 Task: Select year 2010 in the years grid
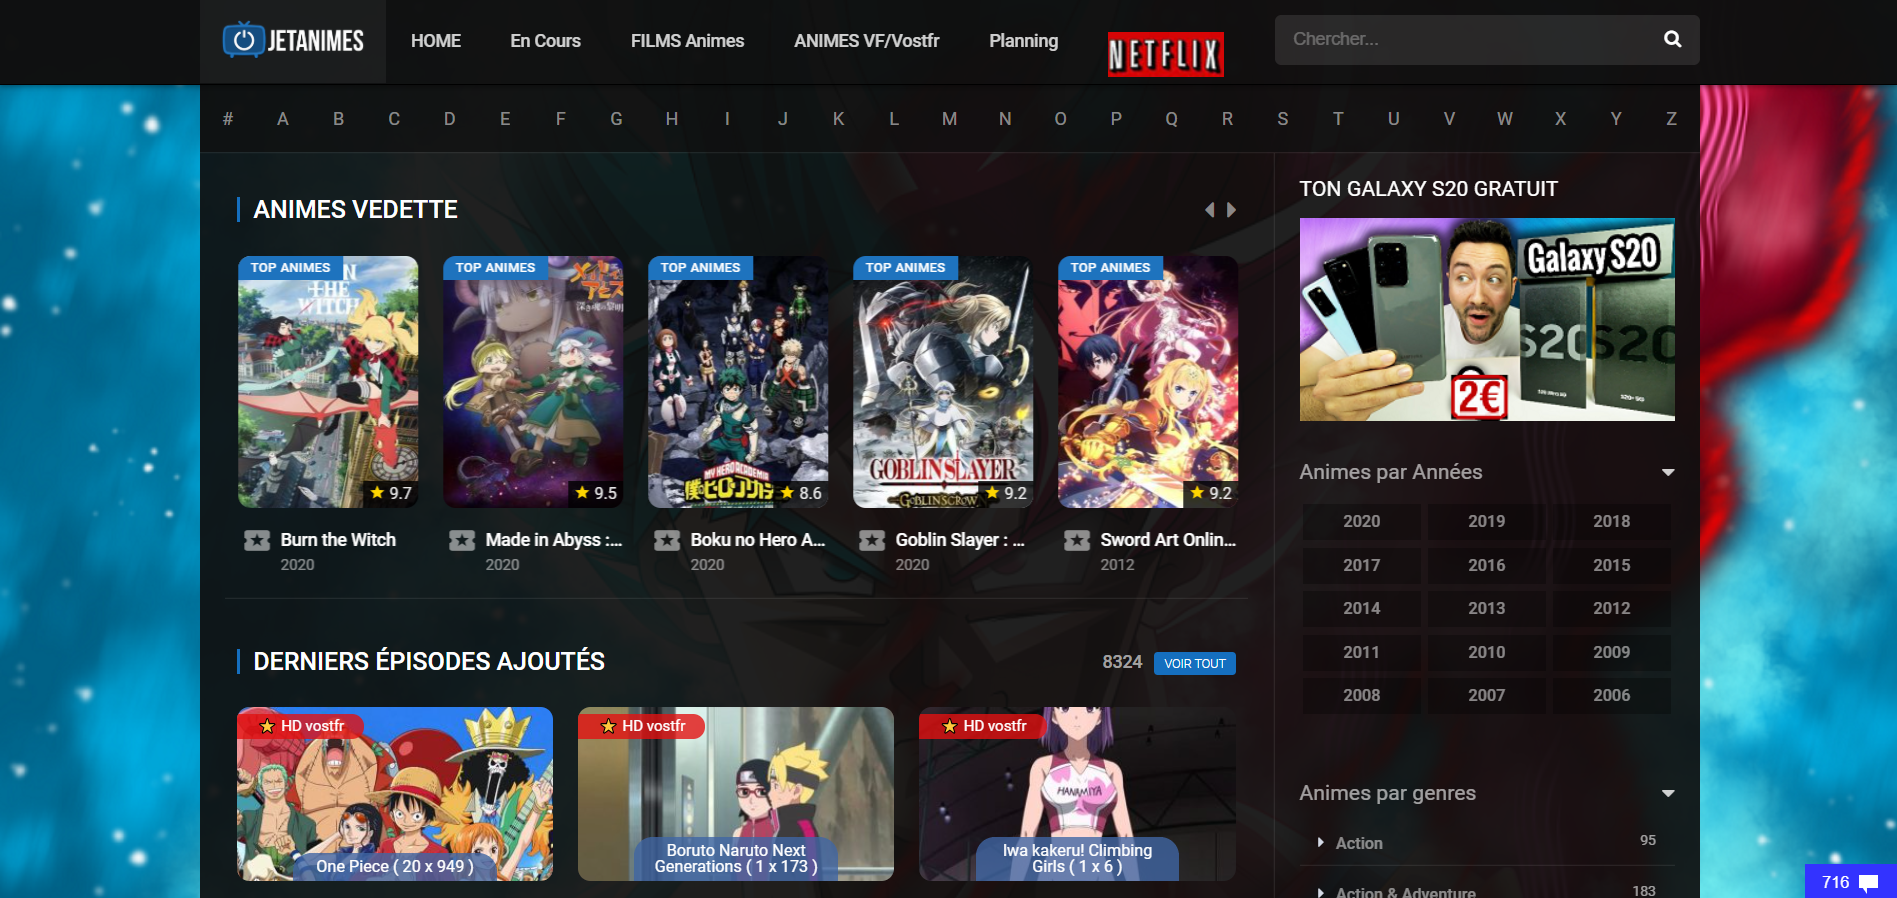click(x=1486, y=652)
